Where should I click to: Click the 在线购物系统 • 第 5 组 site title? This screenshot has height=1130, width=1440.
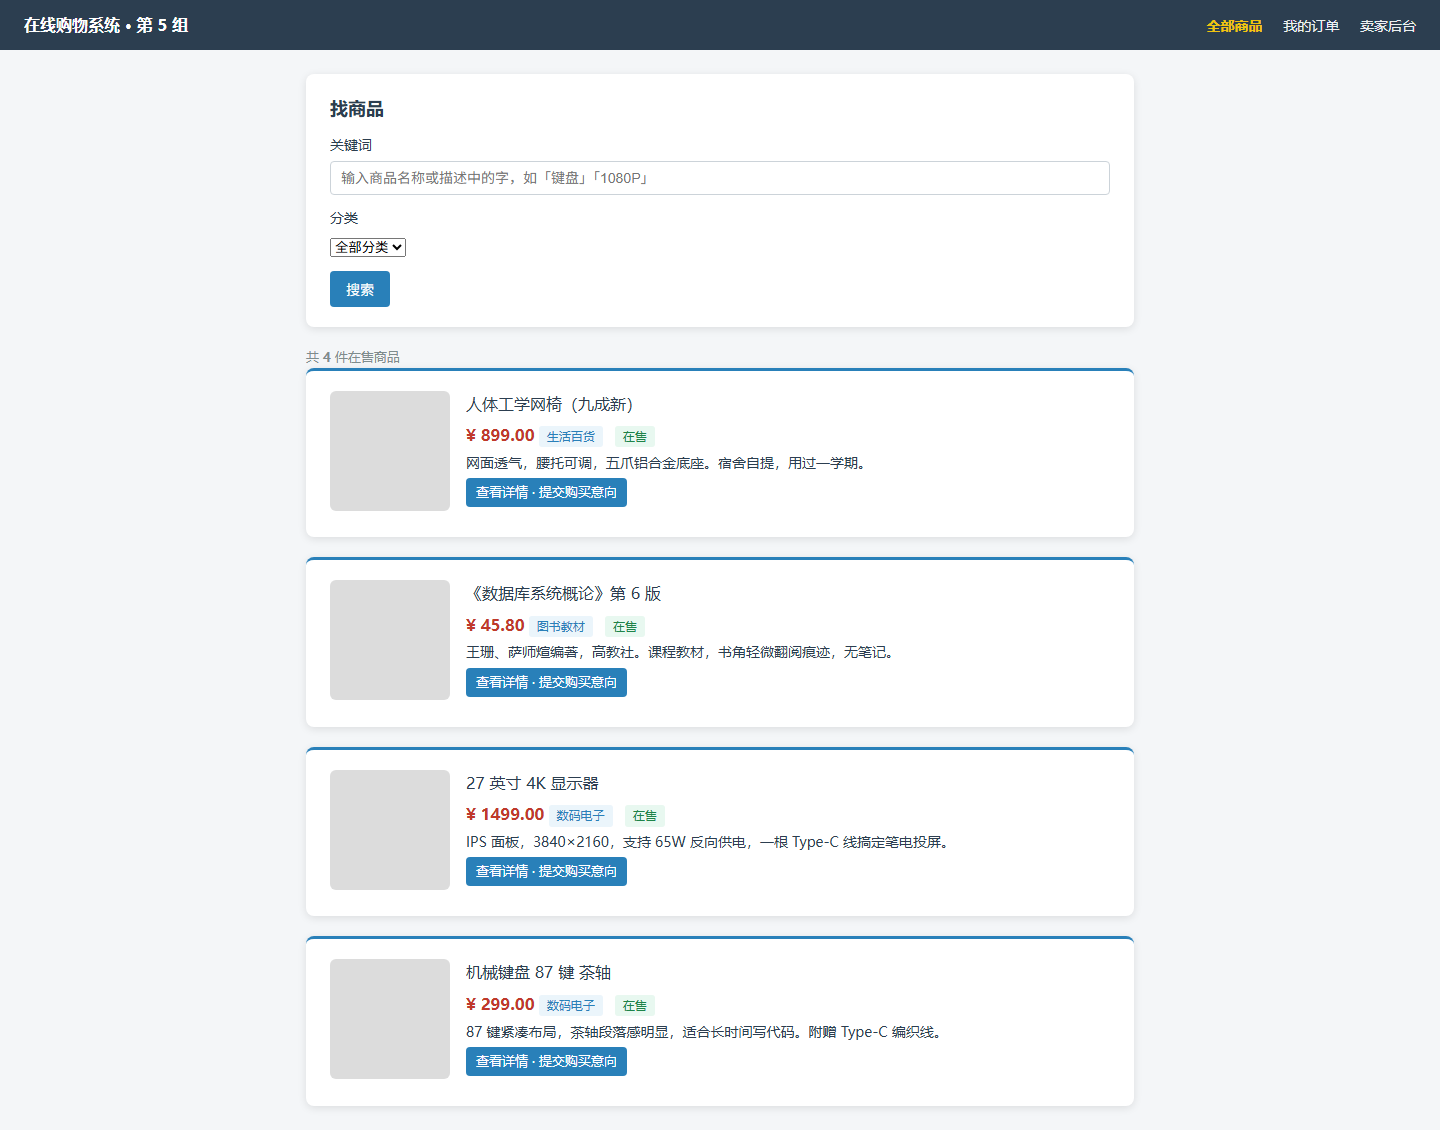pos(106,25)
